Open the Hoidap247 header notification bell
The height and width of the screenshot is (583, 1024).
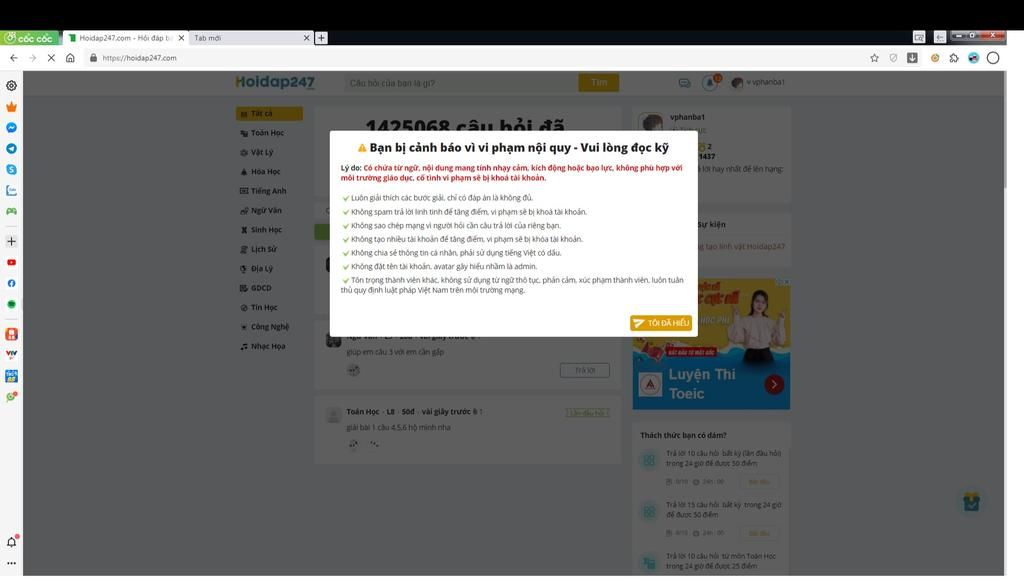(x=710, y=82)
